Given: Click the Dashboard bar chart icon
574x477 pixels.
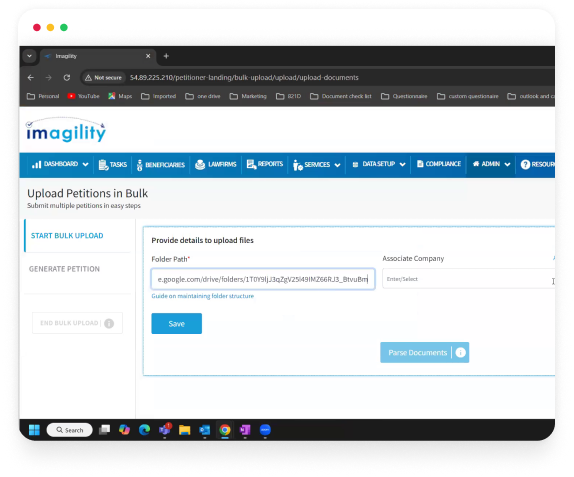Looking at the screenshot, I should point(36,165).
